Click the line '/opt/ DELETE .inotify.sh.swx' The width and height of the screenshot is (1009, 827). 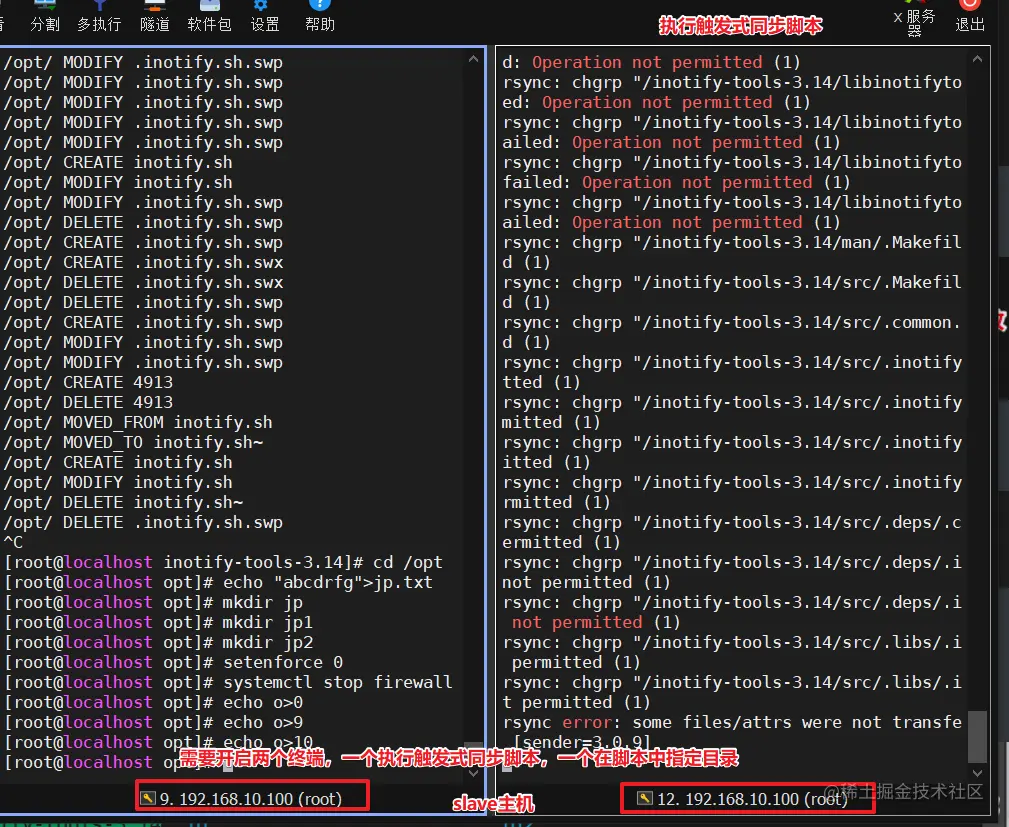point(143,283)
